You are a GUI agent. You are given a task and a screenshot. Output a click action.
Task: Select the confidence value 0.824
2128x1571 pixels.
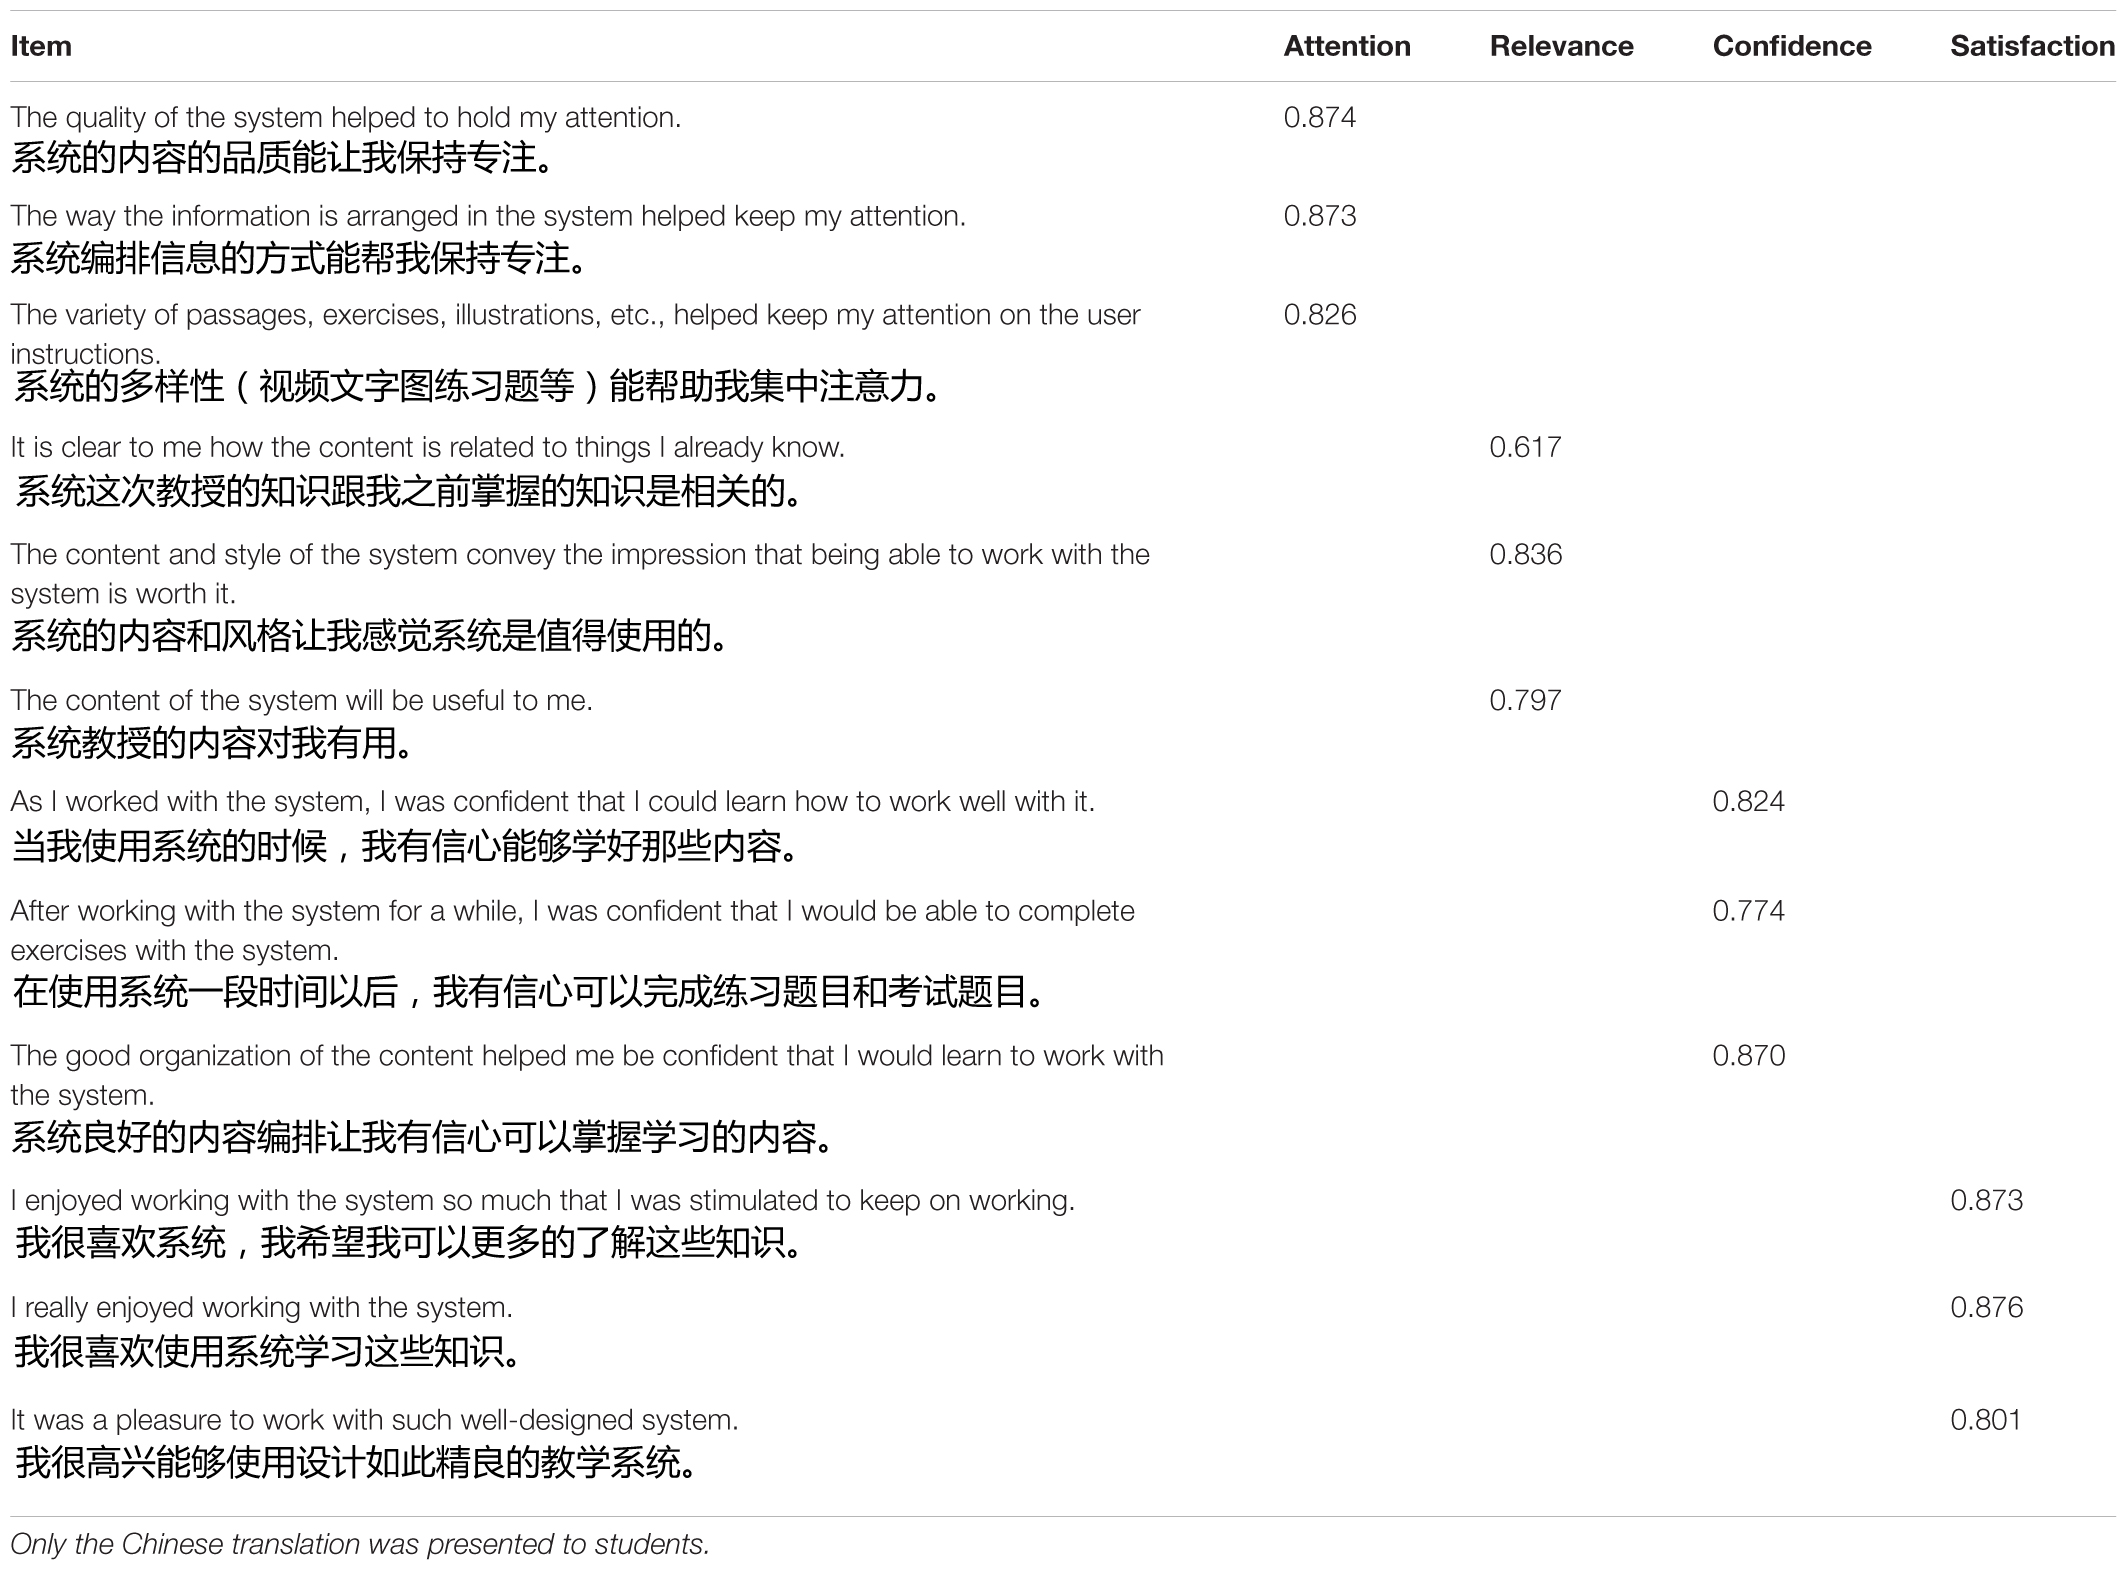pyautogui.click(x=1748, y=801)
